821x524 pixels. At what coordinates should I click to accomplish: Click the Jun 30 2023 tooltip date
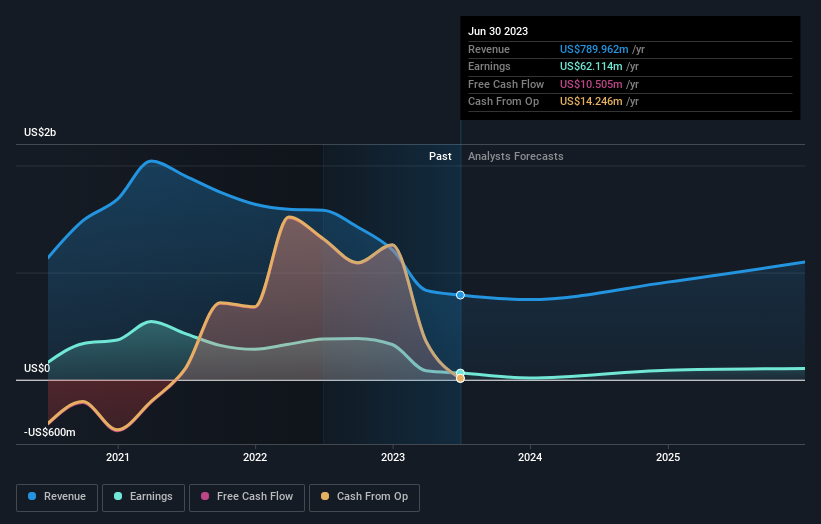point(498,31)
